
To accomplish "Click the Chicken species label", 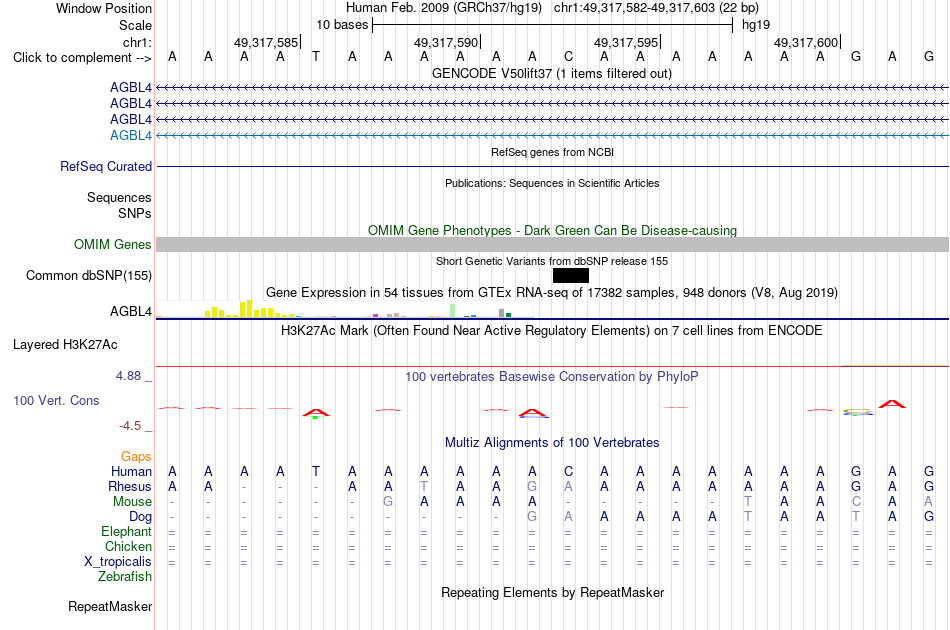I will click(128, 547).
